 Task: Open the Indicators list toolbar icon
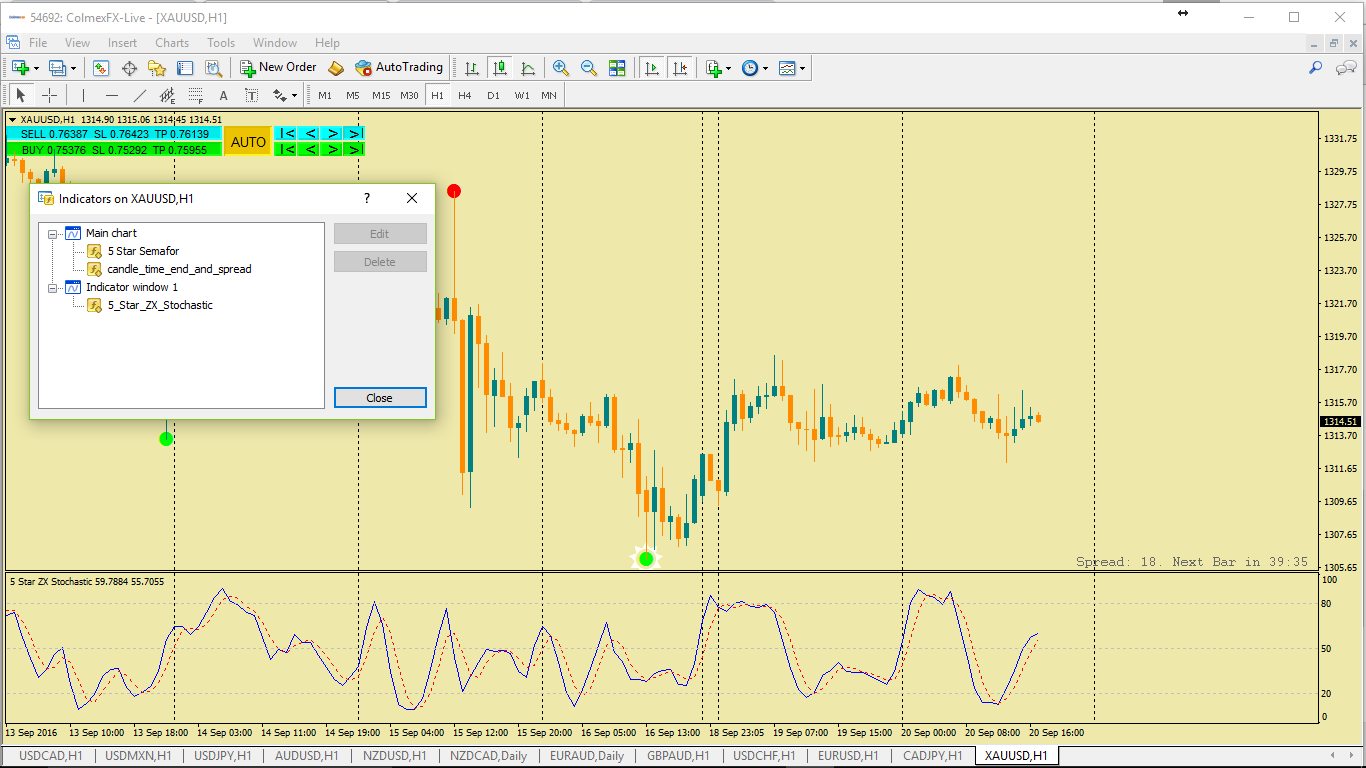[714, 68]
